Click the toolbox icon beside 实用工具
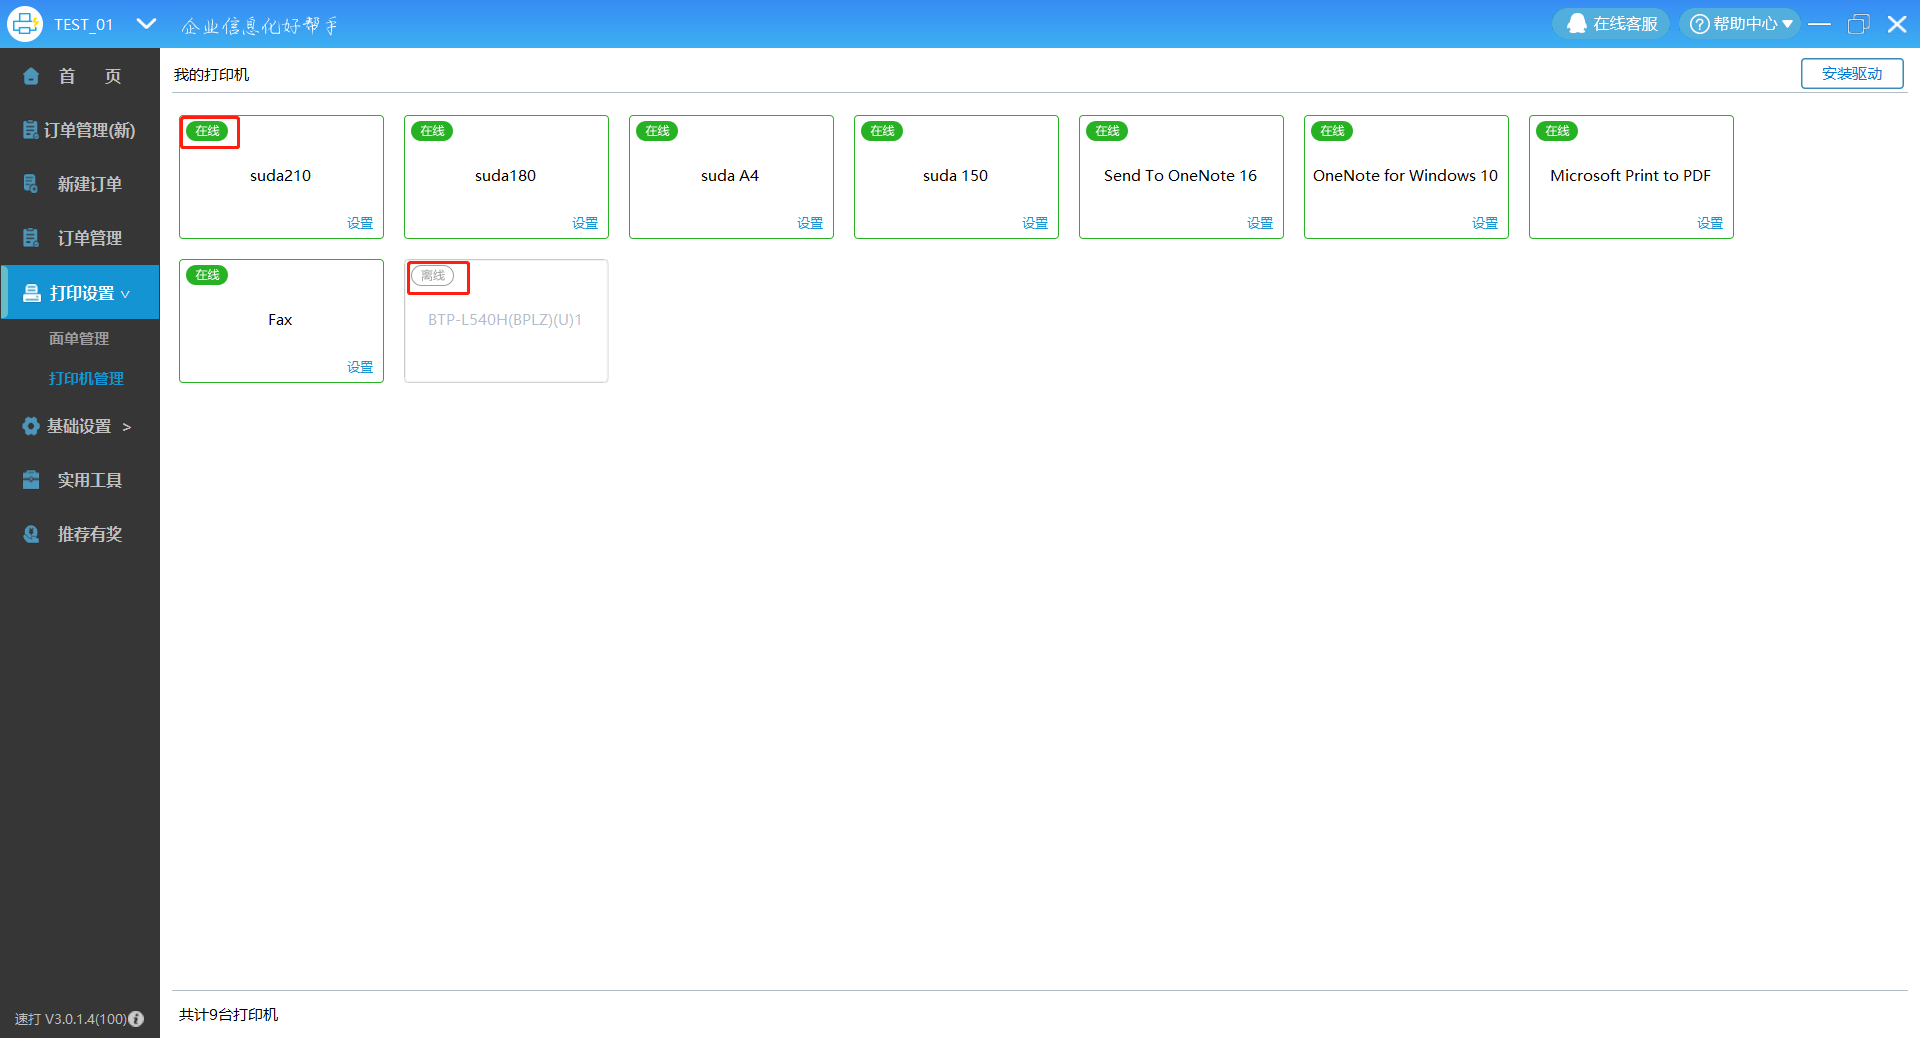Screen dimensions: 1920x1038 click(31, 480)
